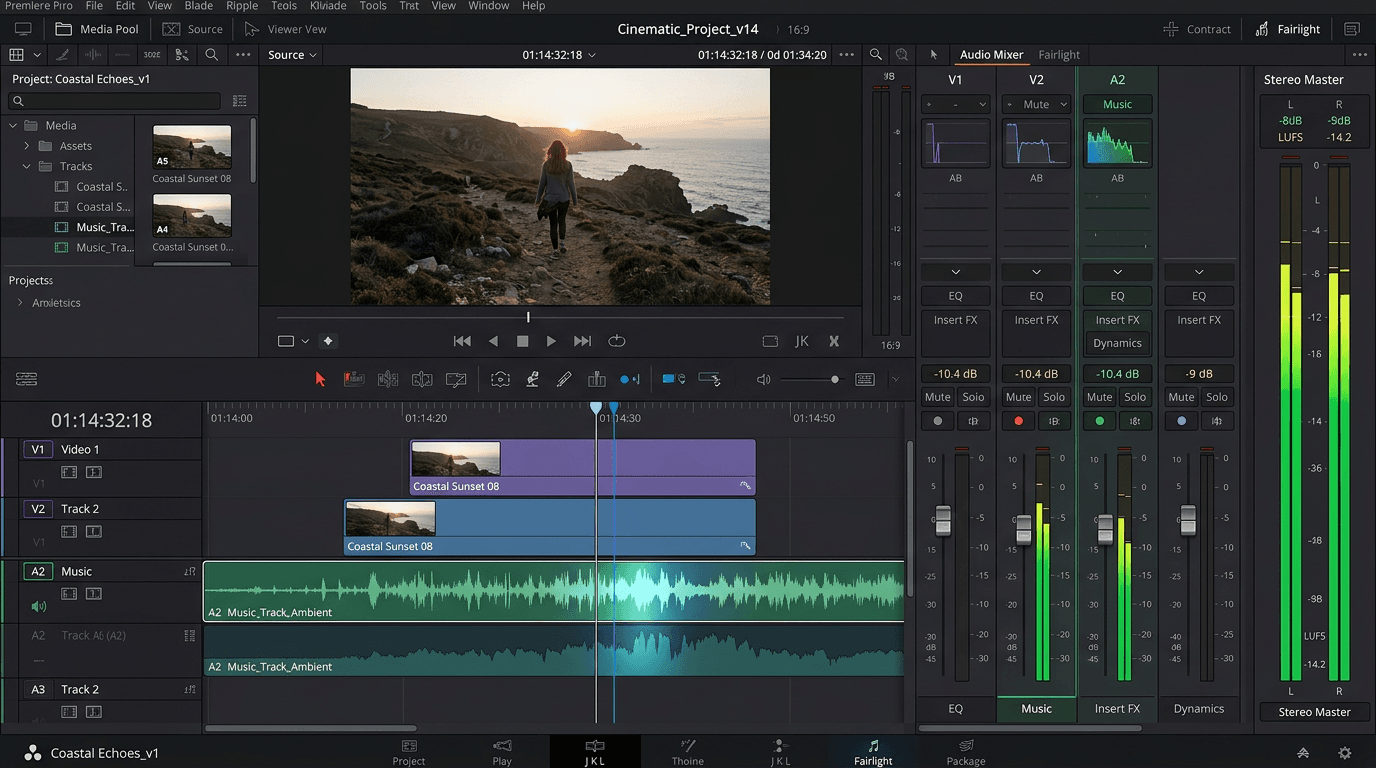Expand the Assets folder in media tree

(27, 146)
